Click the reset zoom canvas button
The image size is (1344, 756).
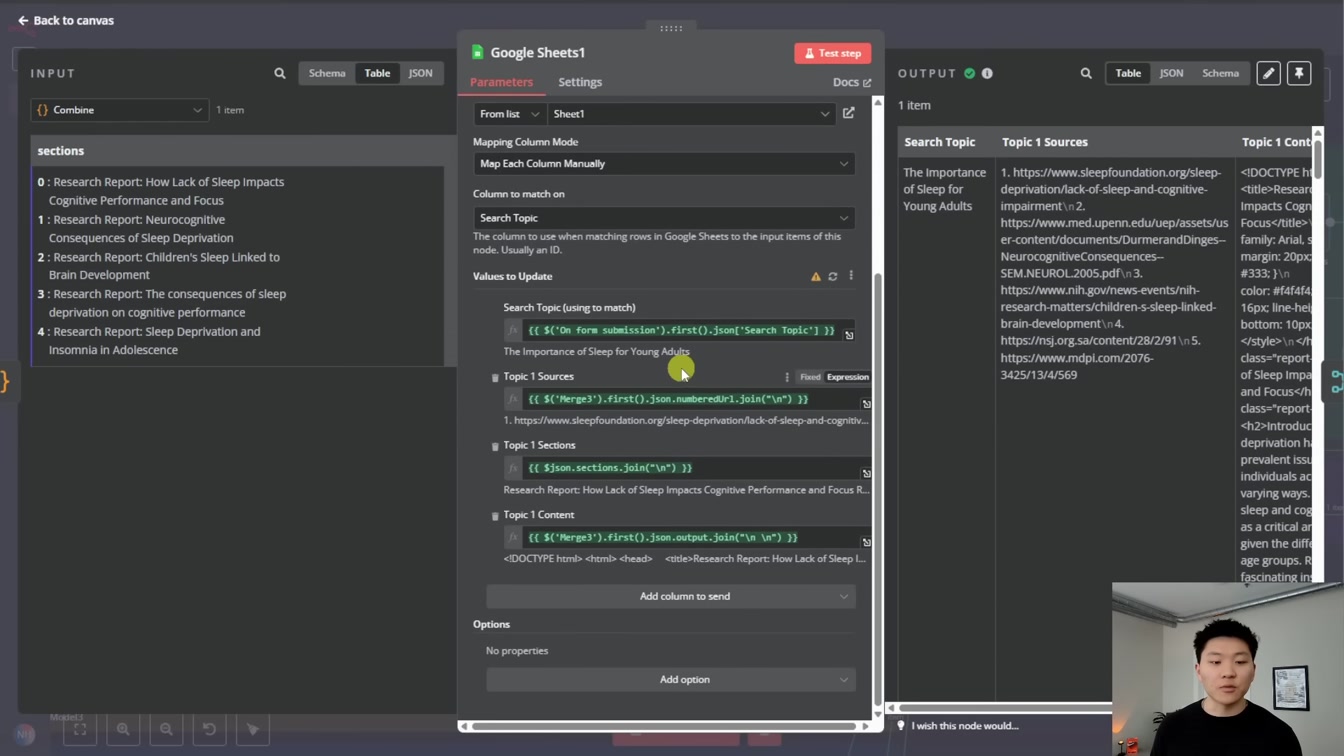[x=209, y=729]
